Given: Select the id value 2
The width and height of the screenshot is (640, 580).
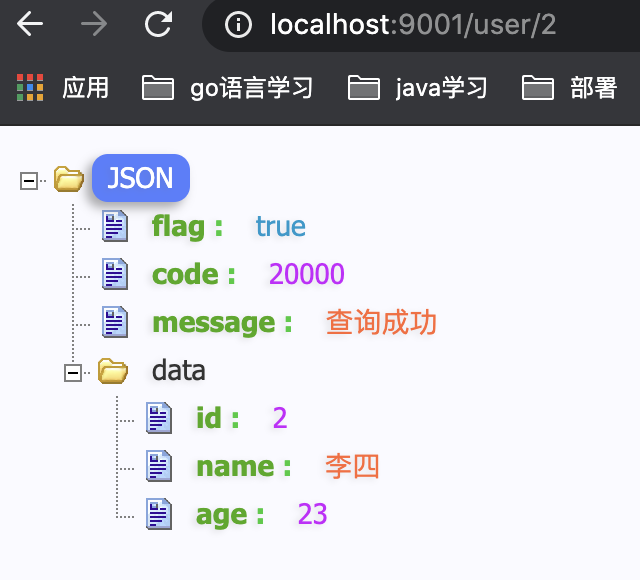Looking at the screenshot, I should (x=280, y=418).
